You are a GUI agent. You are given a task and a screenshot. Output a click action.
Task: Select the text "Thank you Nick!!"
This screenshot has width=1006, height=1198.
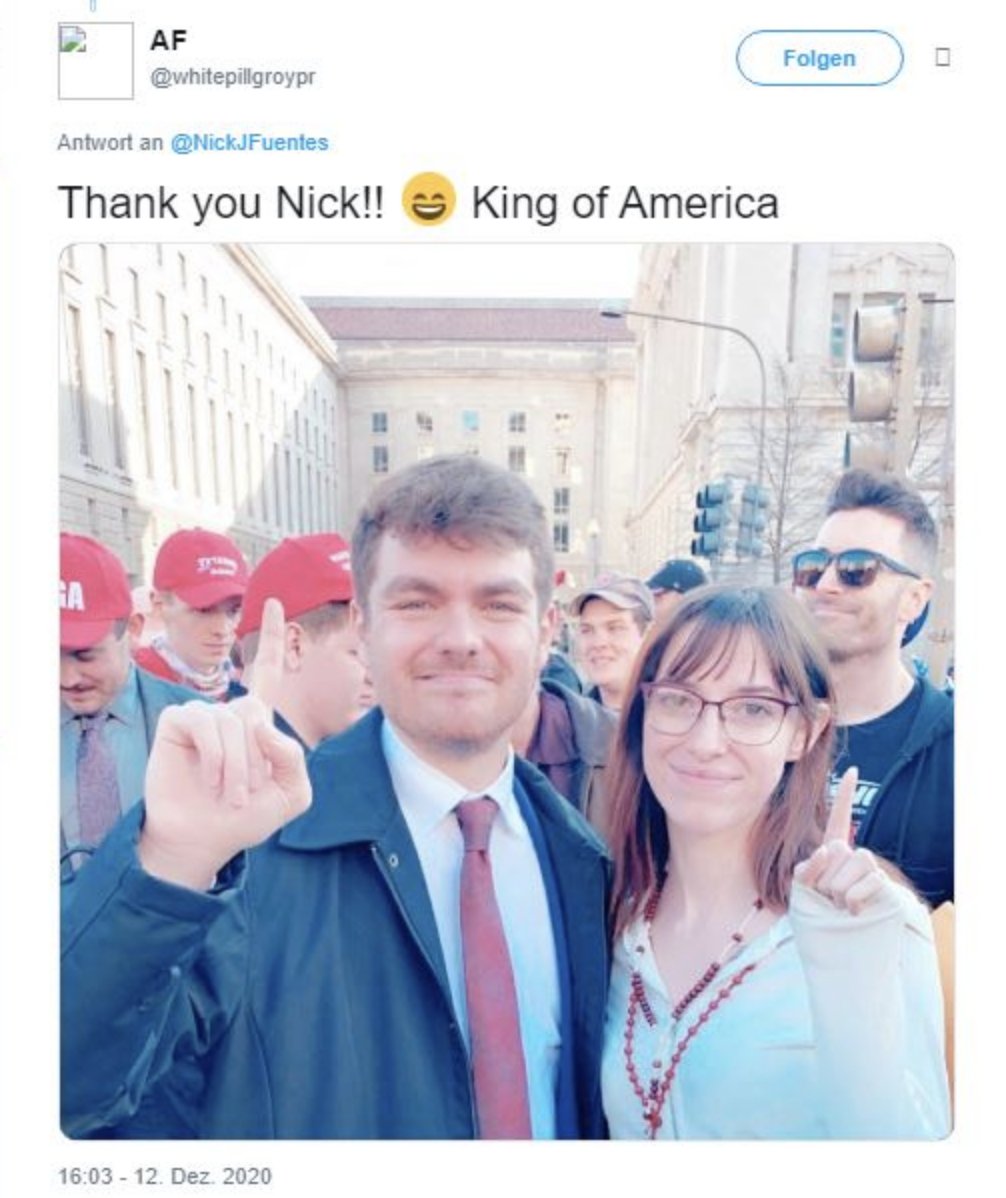pos(222,203)
